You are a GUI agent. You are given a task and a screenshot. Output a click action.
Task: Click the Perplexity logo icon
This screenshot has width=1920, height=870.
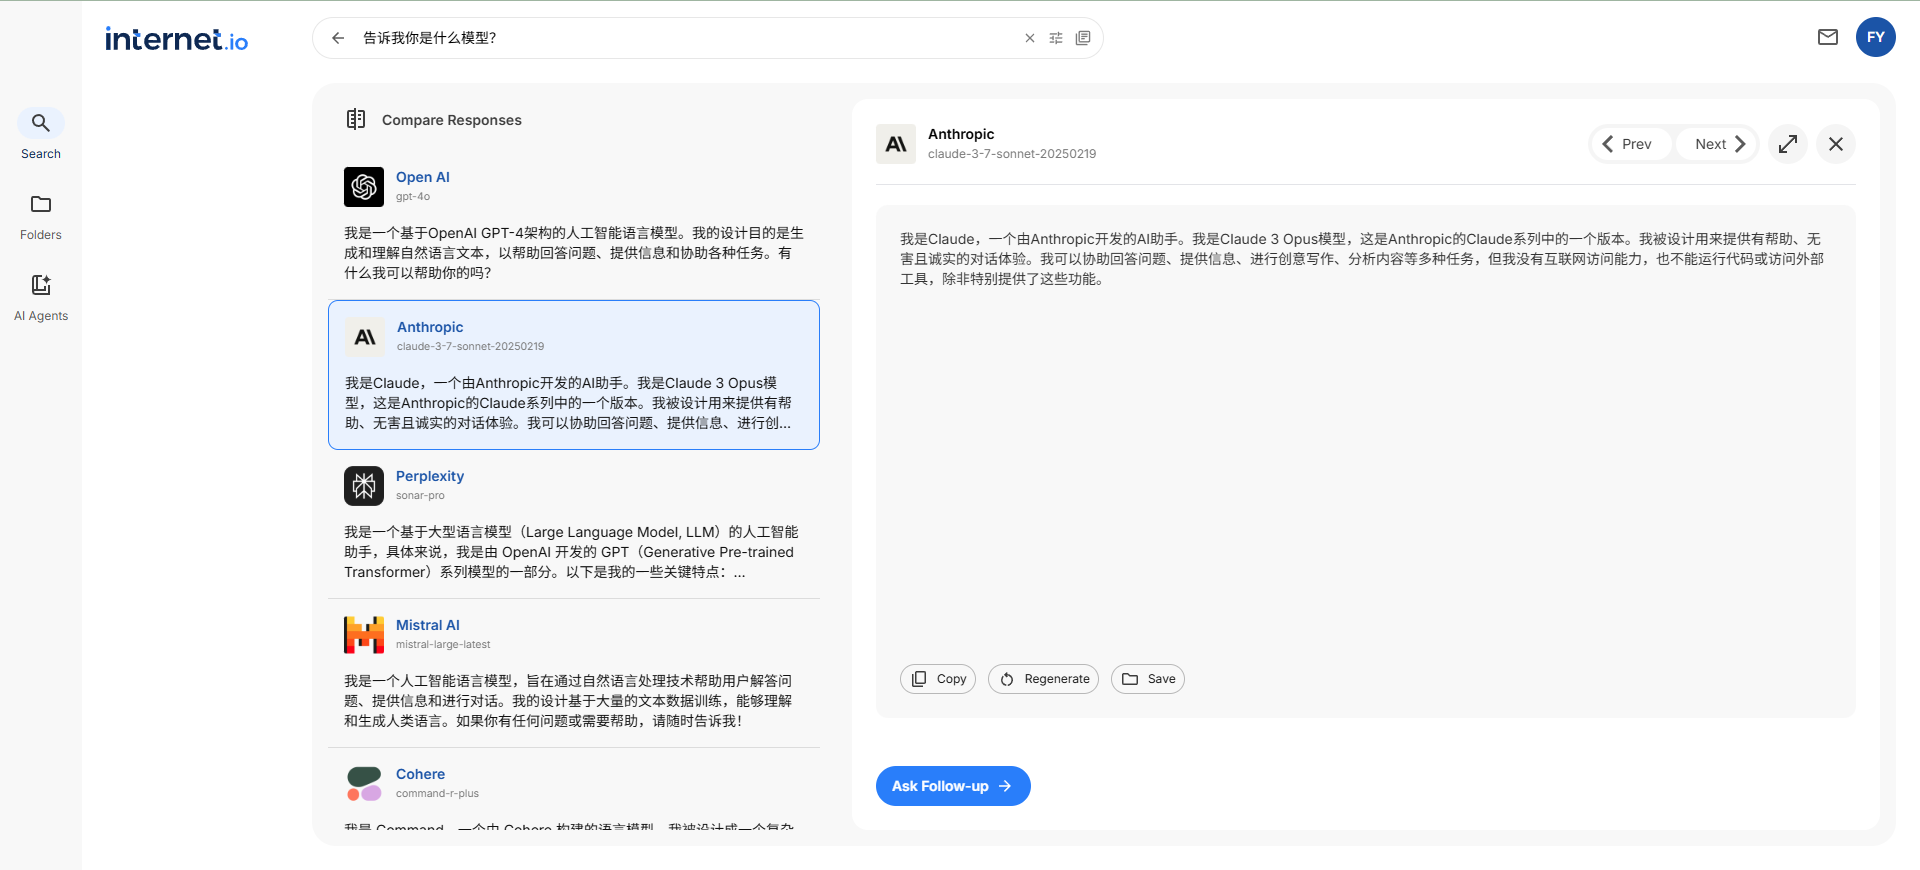click(364, 486)
